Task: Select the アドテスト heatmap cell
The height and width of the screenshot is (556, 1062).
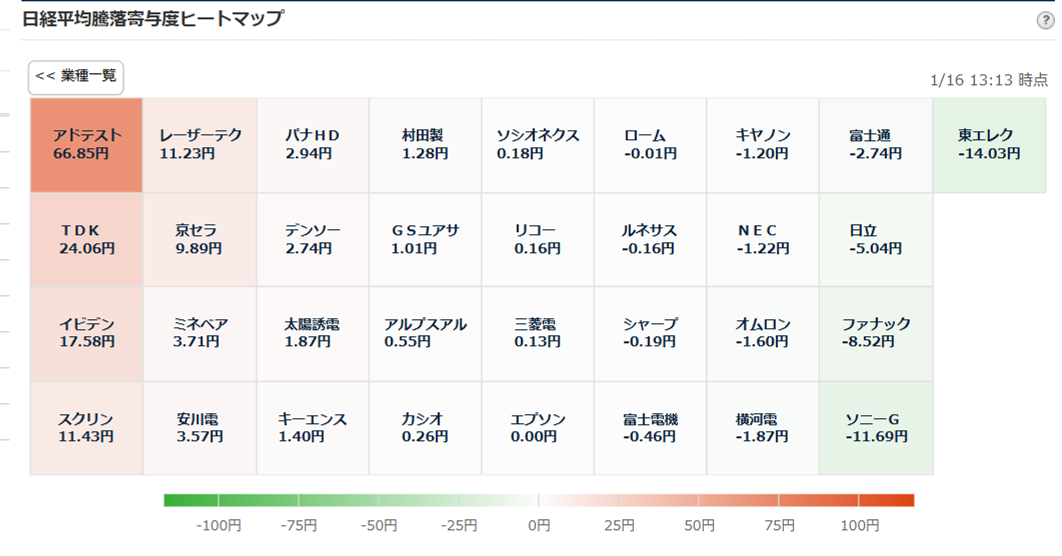Action: click(86, 145)
